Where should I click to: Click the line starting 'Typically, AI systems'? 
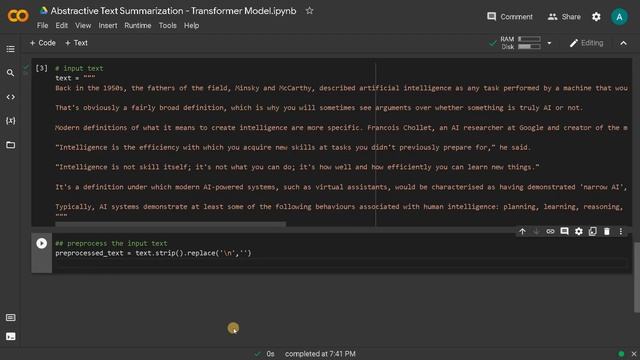click(x=339, y=207)
